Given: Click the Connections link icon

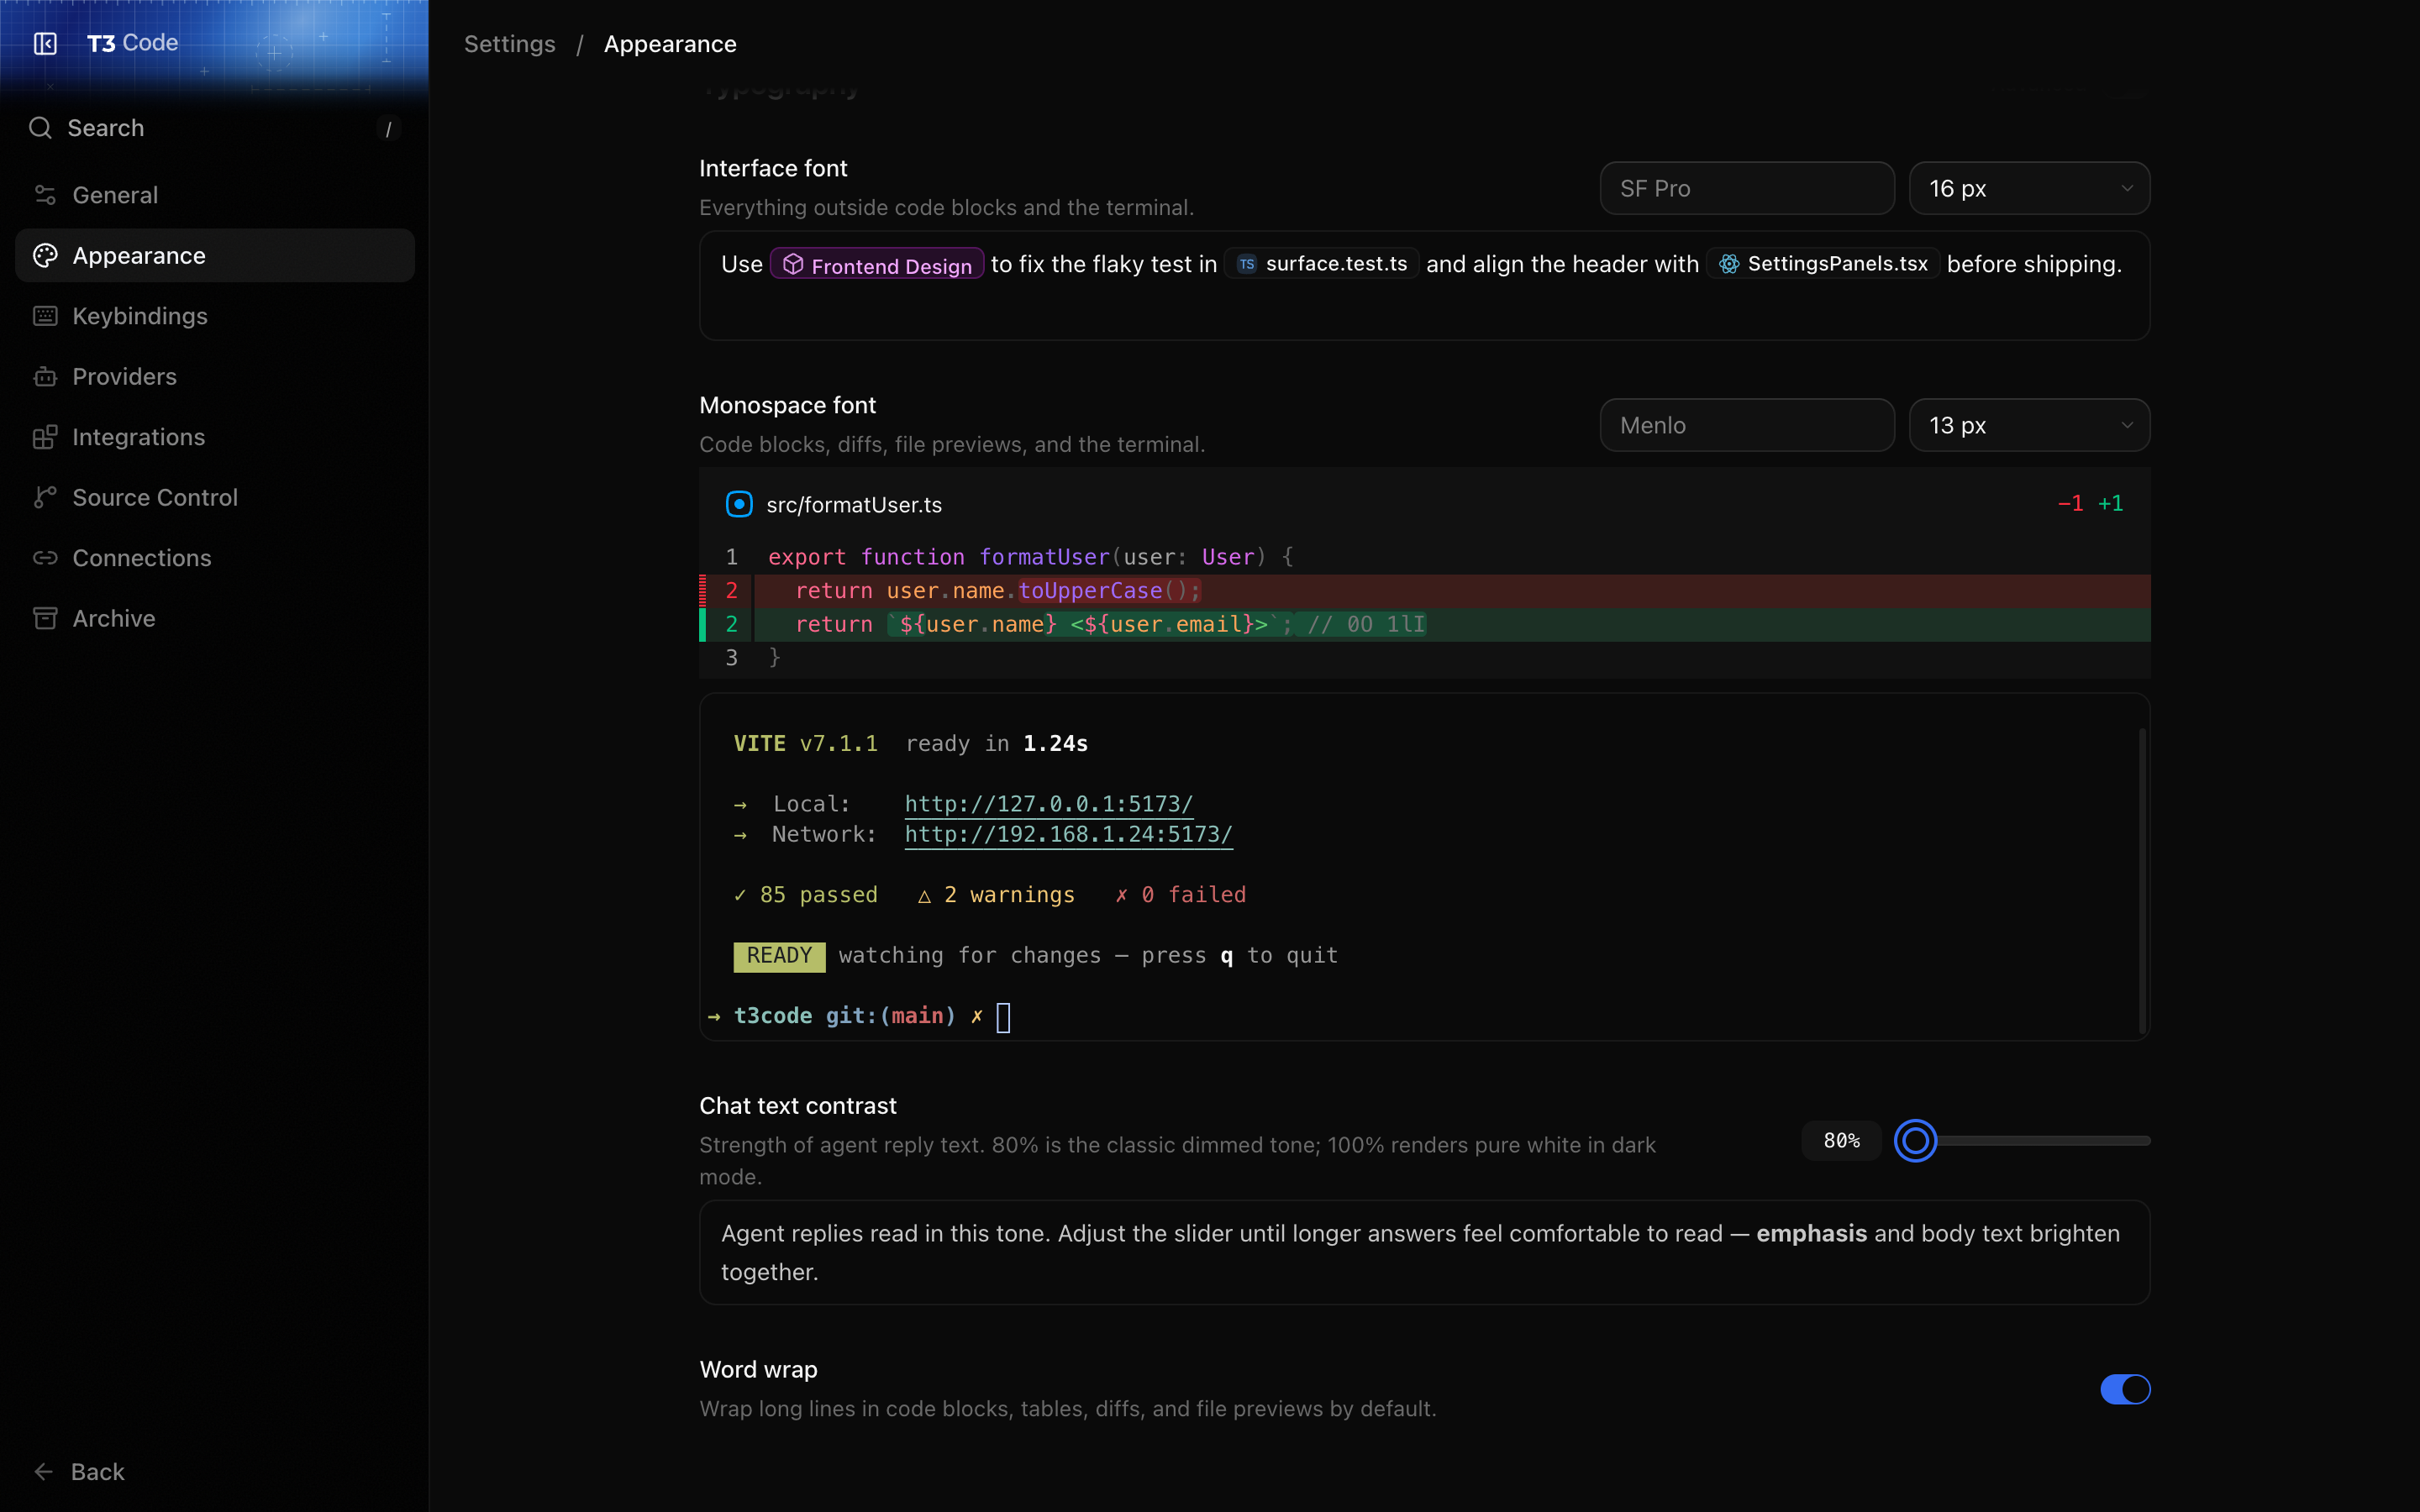Looking at the screenshot, I should pyautogui.click(x=45, y=558).
